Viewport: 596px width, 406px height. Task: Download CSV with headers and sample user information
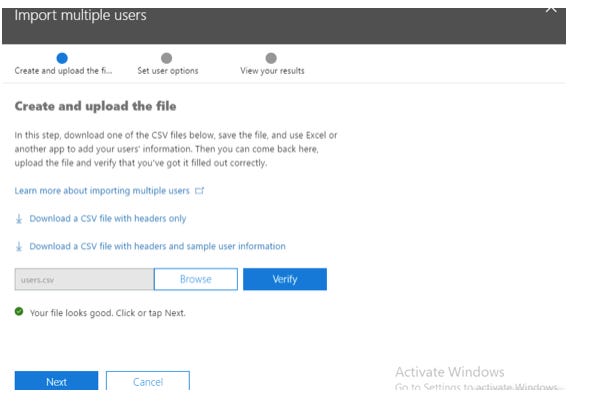157,246
